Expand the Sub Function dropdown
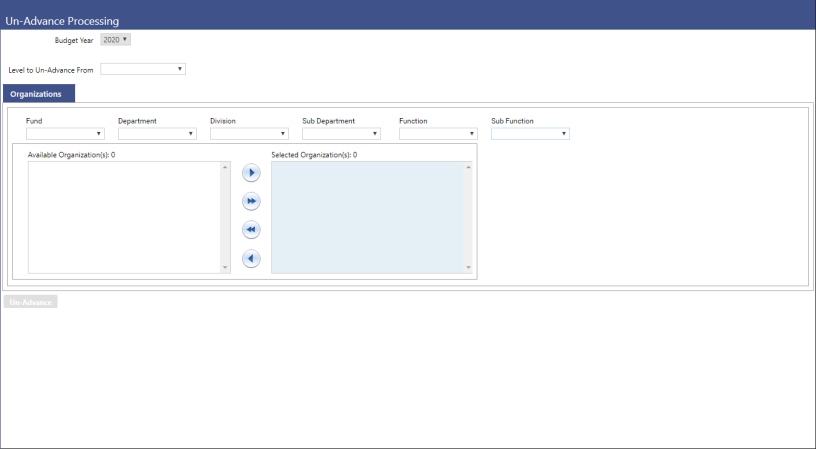 tap(530, 133)
